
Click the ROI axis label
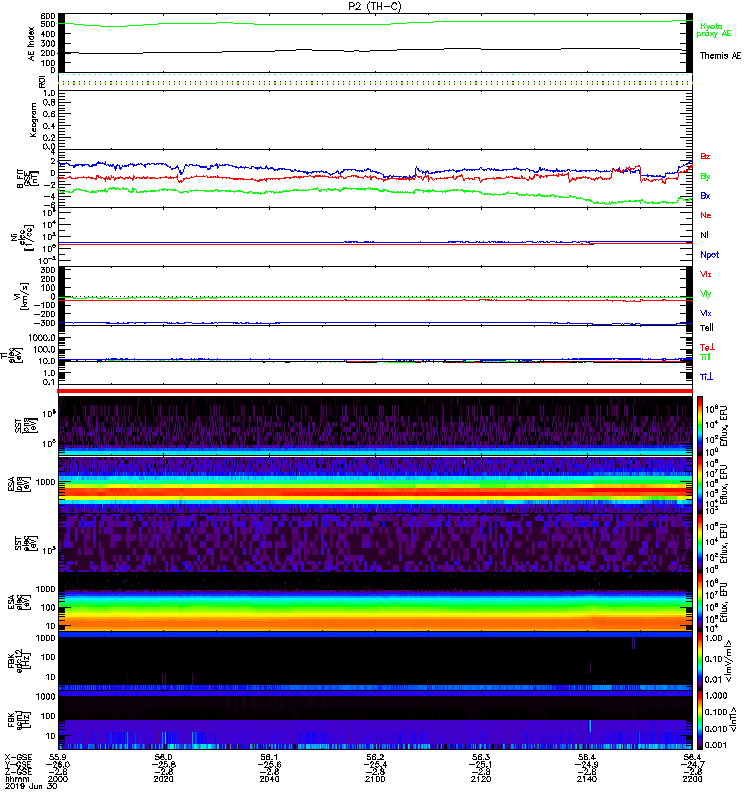coord(42,82)
